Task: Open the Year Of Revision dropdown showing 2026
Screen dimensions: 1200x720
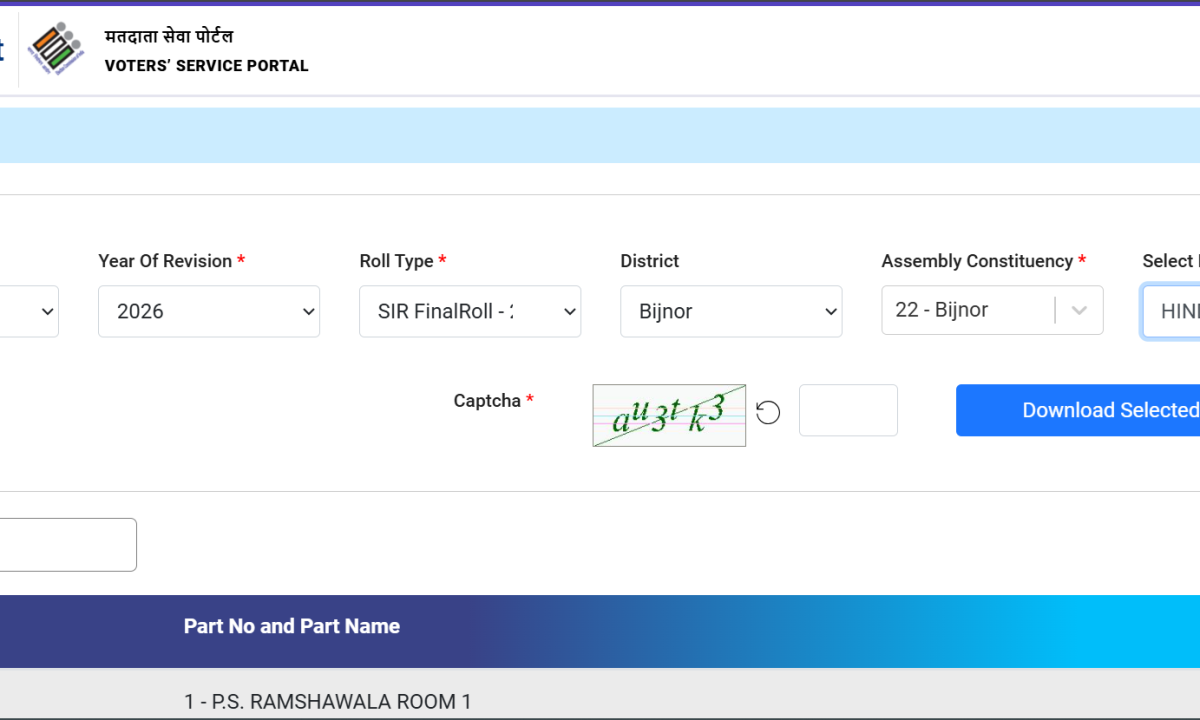Action: (209, 312)
